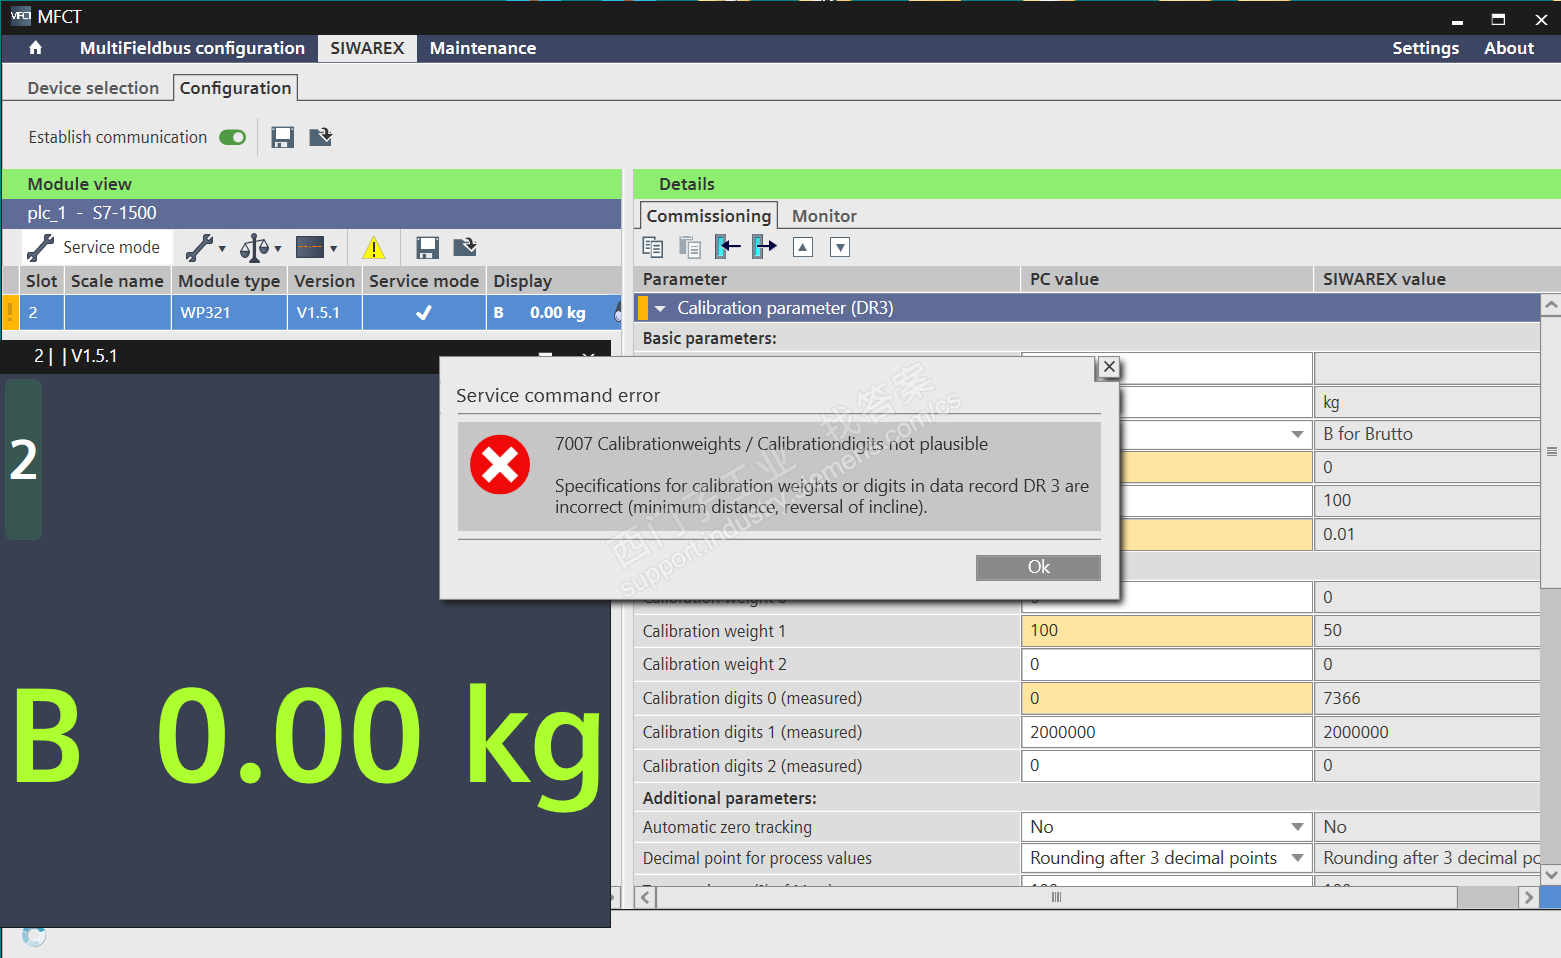Open the dropdown next to B for Brutto
The image size is (1561, 958).
(x=1297, y=434)
